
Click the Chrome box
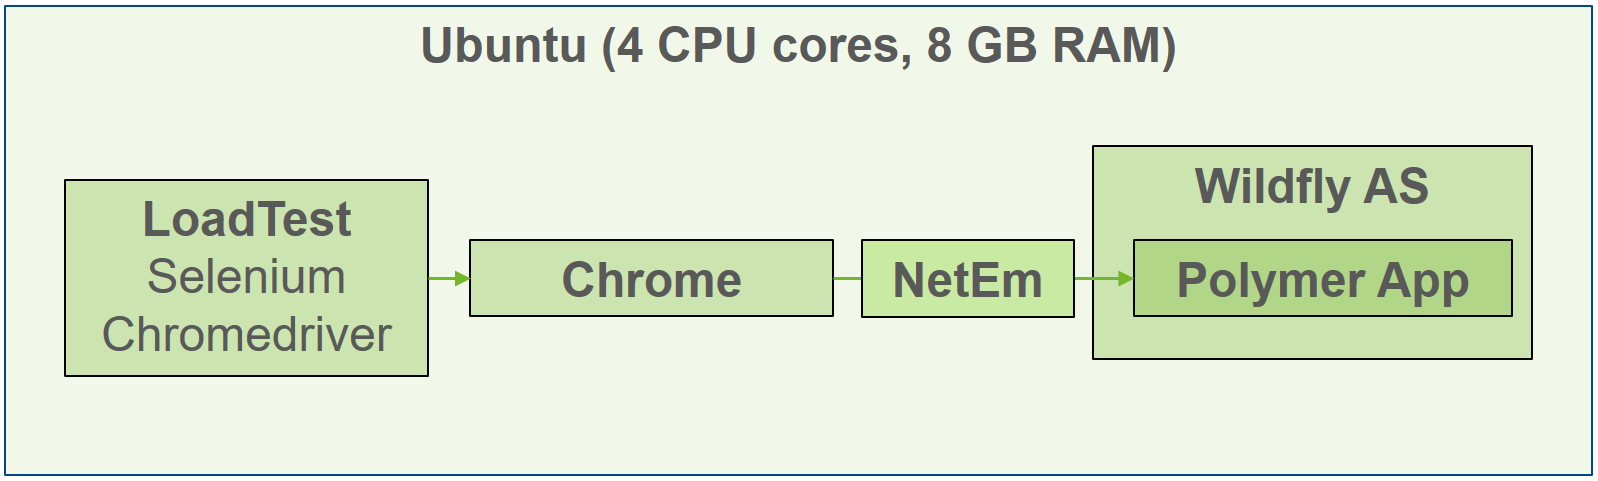click(651, 278)
